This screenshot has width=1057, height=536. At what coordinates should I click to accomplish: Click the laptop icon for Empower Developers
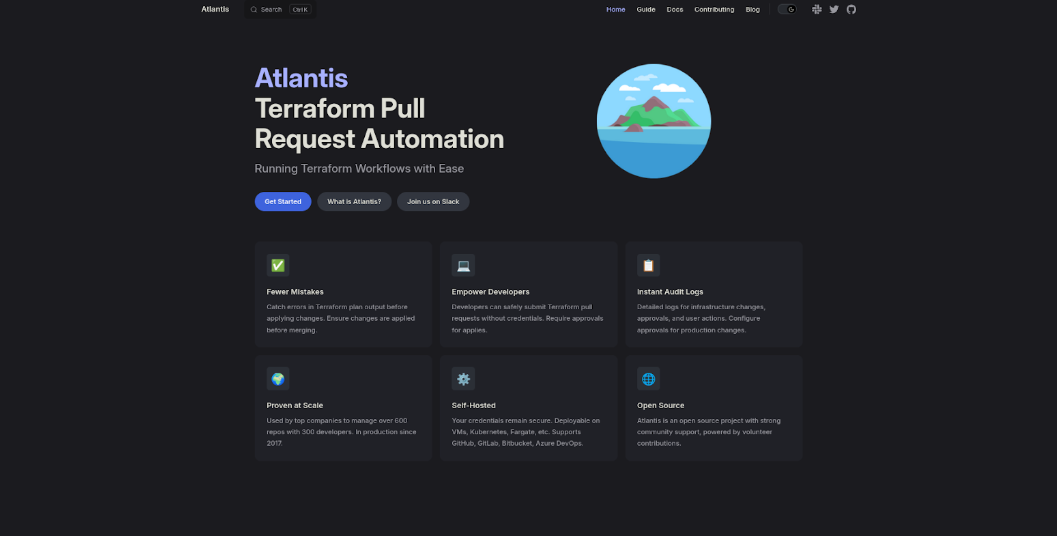[x=463, y=265]
